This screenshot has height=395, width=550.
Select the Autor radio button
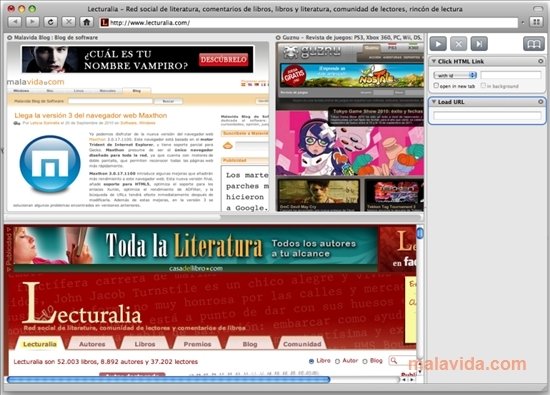pos(337,361)
